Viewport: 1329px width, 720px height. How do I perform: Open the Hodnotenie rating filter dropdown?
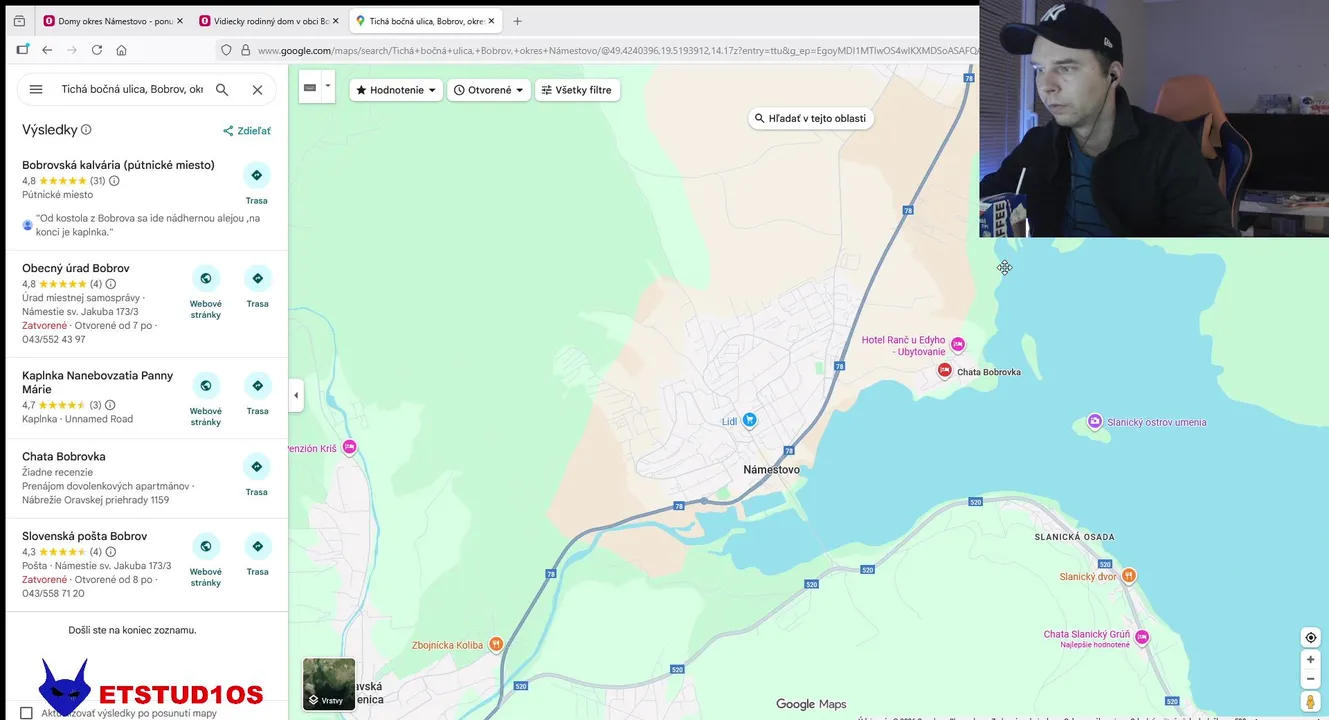click(x=396, y=90)
